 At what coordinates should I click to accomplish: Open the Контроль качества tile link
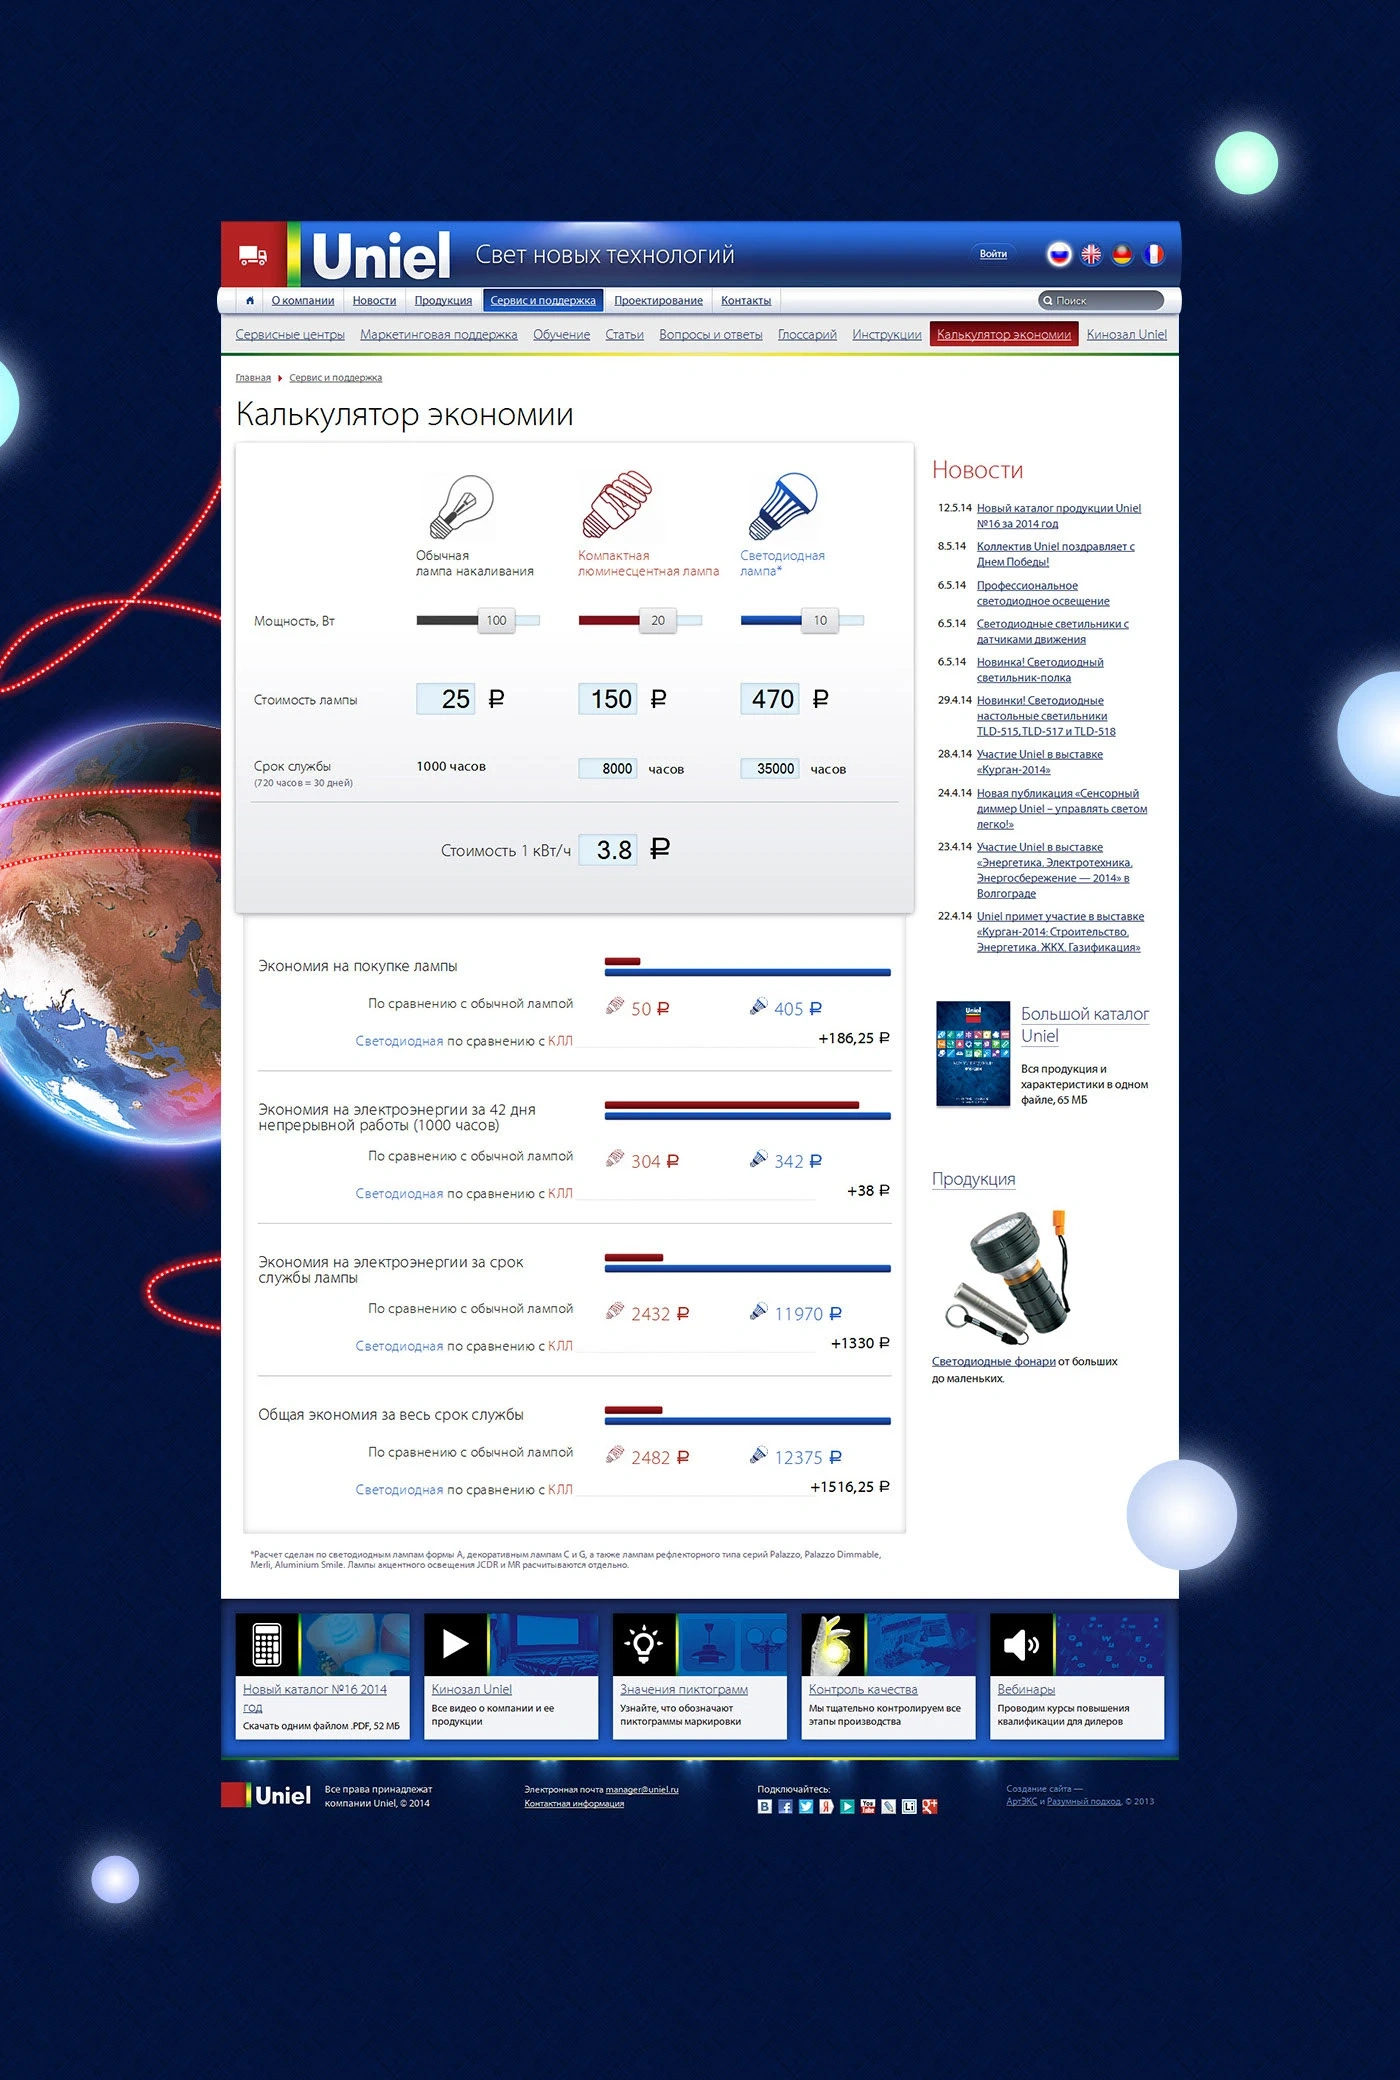point(863,1689)
